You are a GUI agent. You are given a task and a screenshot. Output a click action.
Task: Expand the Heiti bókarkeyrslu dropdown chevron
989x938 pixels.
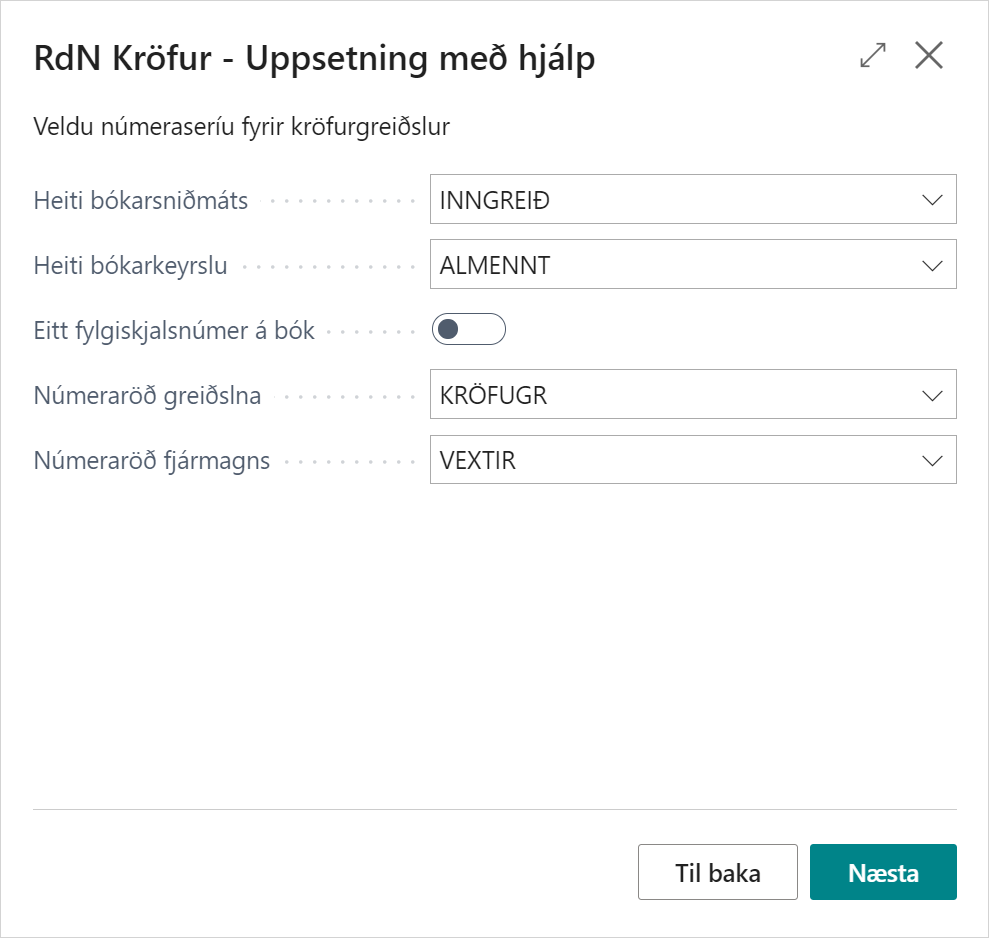932,265
